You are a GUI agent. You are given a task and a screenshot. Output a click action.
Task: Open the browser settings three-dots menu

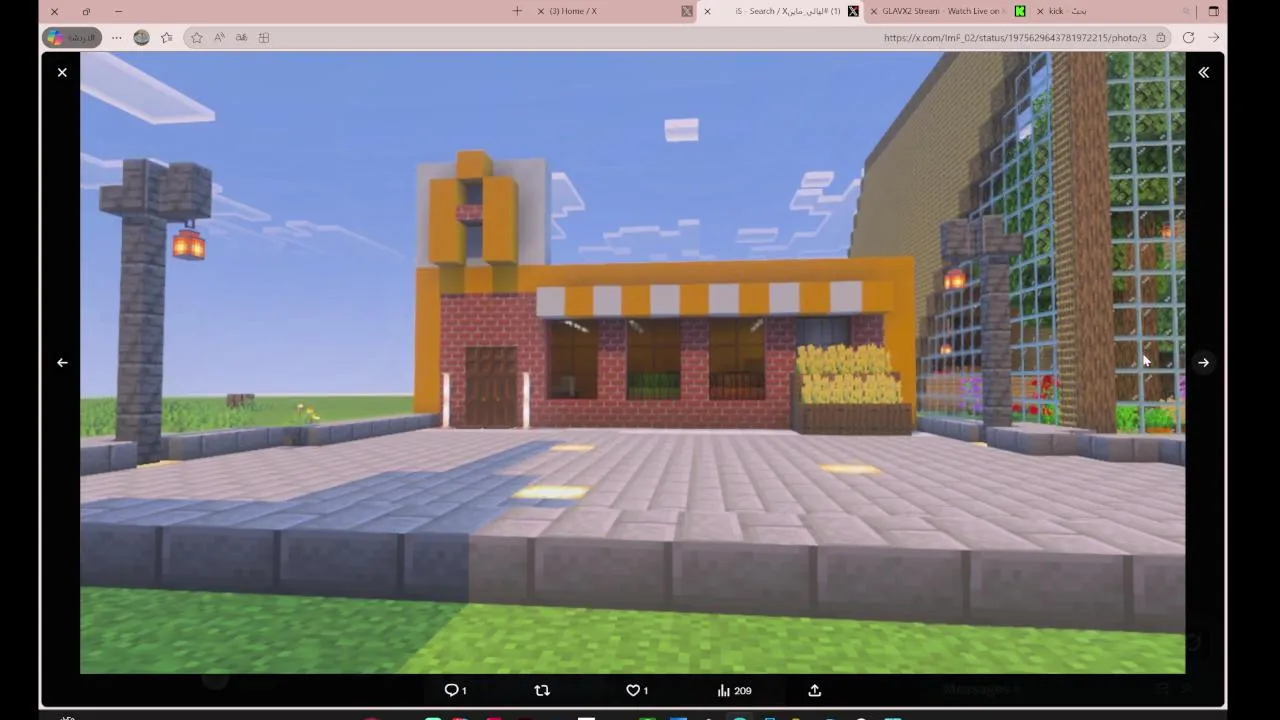pyautogui.click(x=117, y=37)
